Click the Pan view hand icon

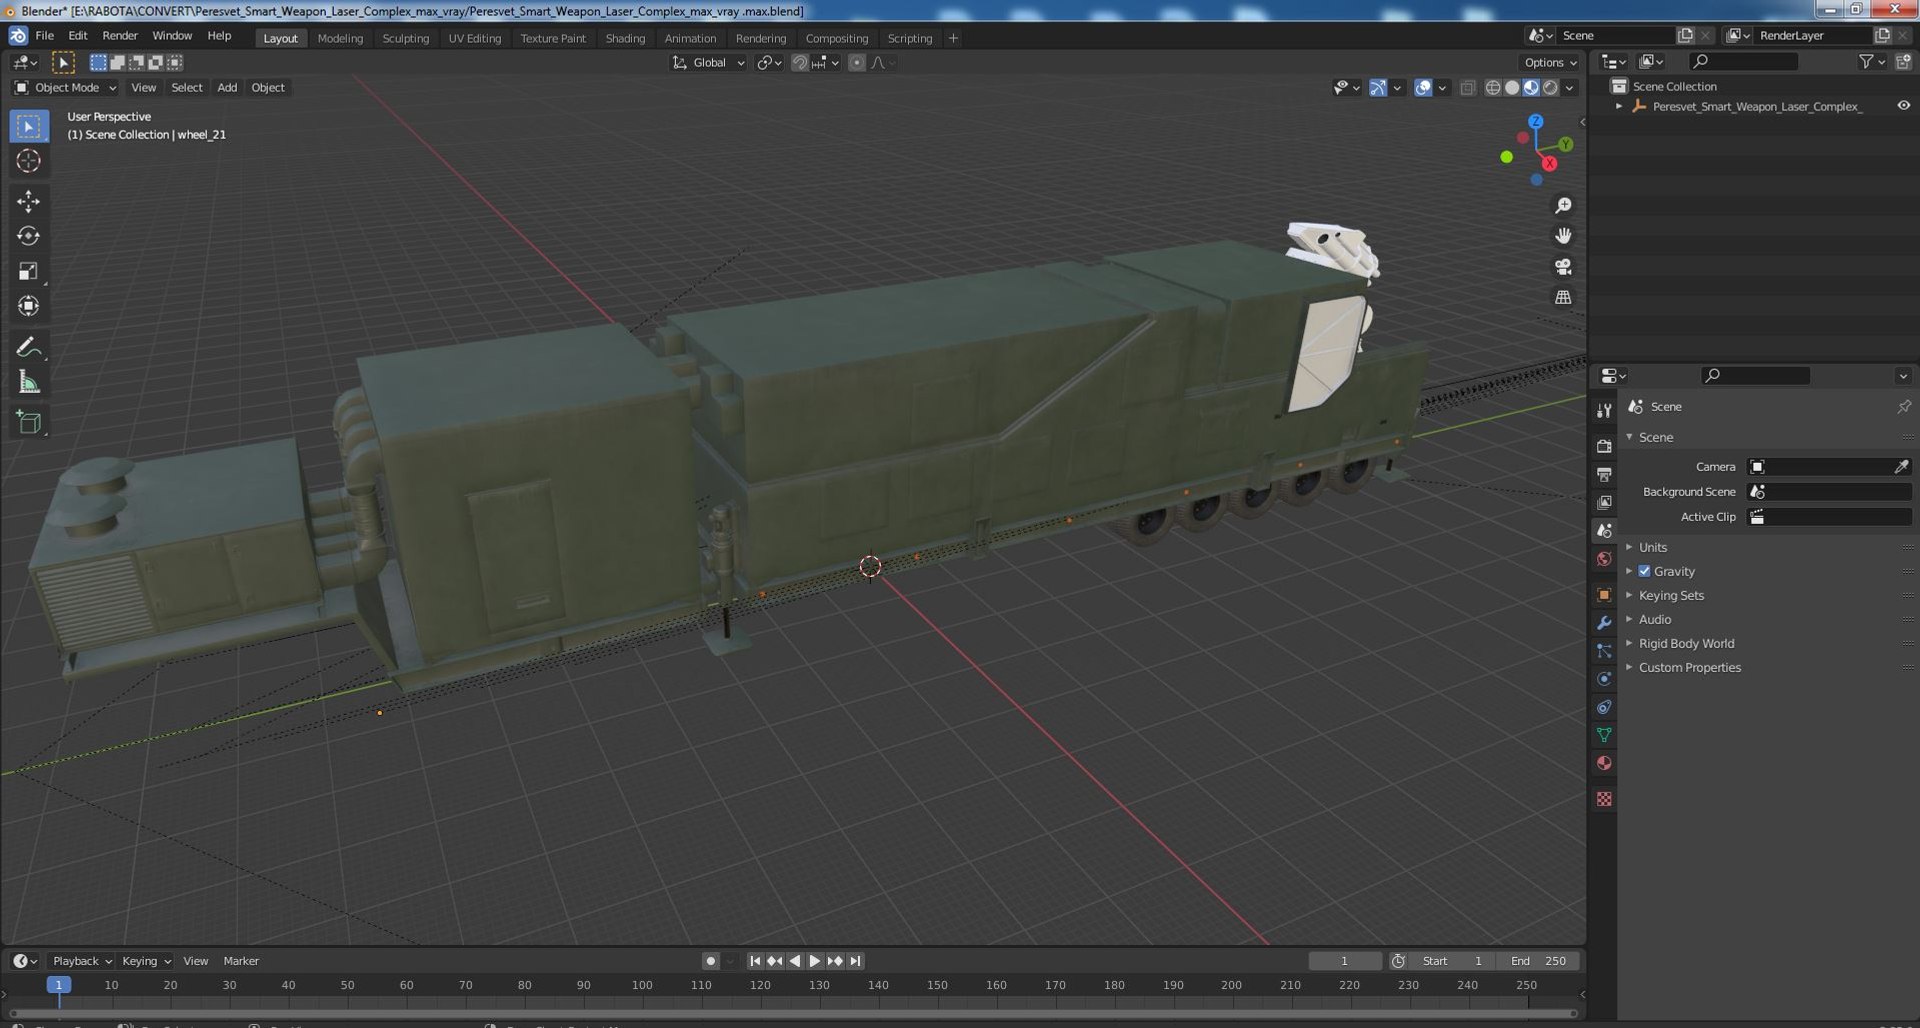1563,236
